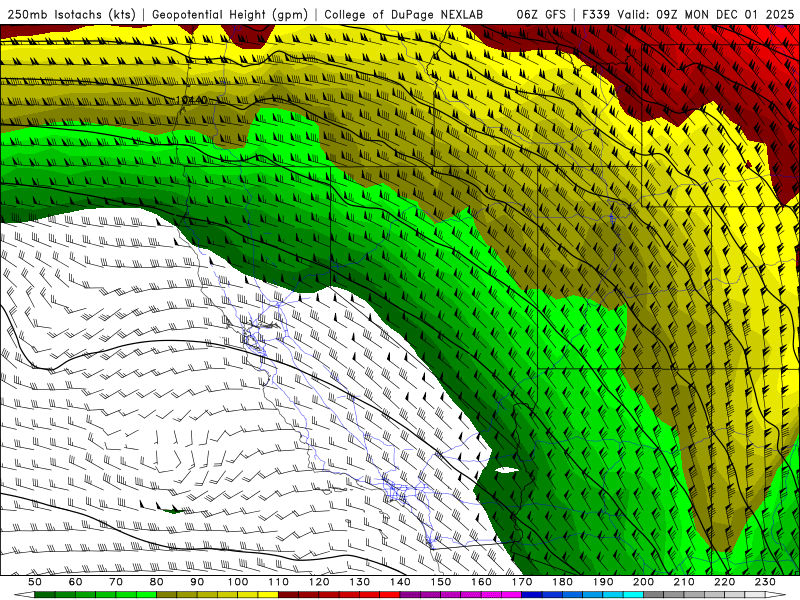Click the '140' value on color scale
800x600 pixels.
pyautogui.click(x=400, y=582)
